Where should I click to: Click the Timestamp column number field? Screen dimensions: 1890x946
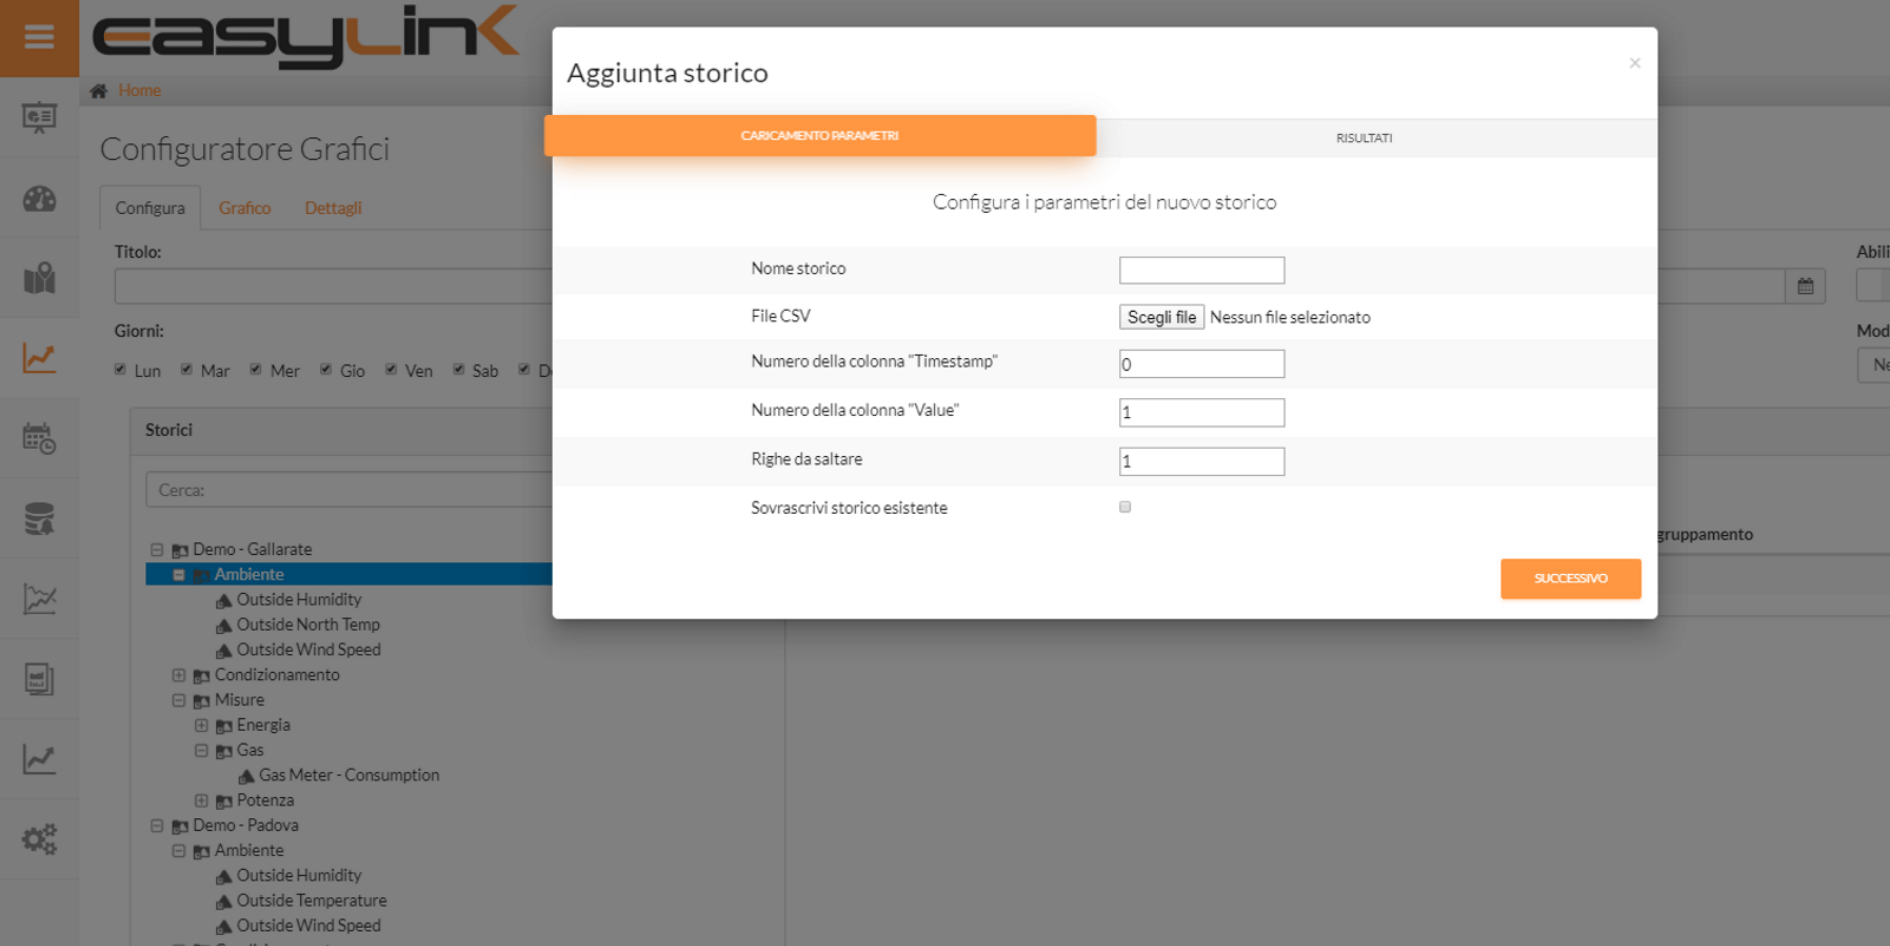[x=1201, y=364]
